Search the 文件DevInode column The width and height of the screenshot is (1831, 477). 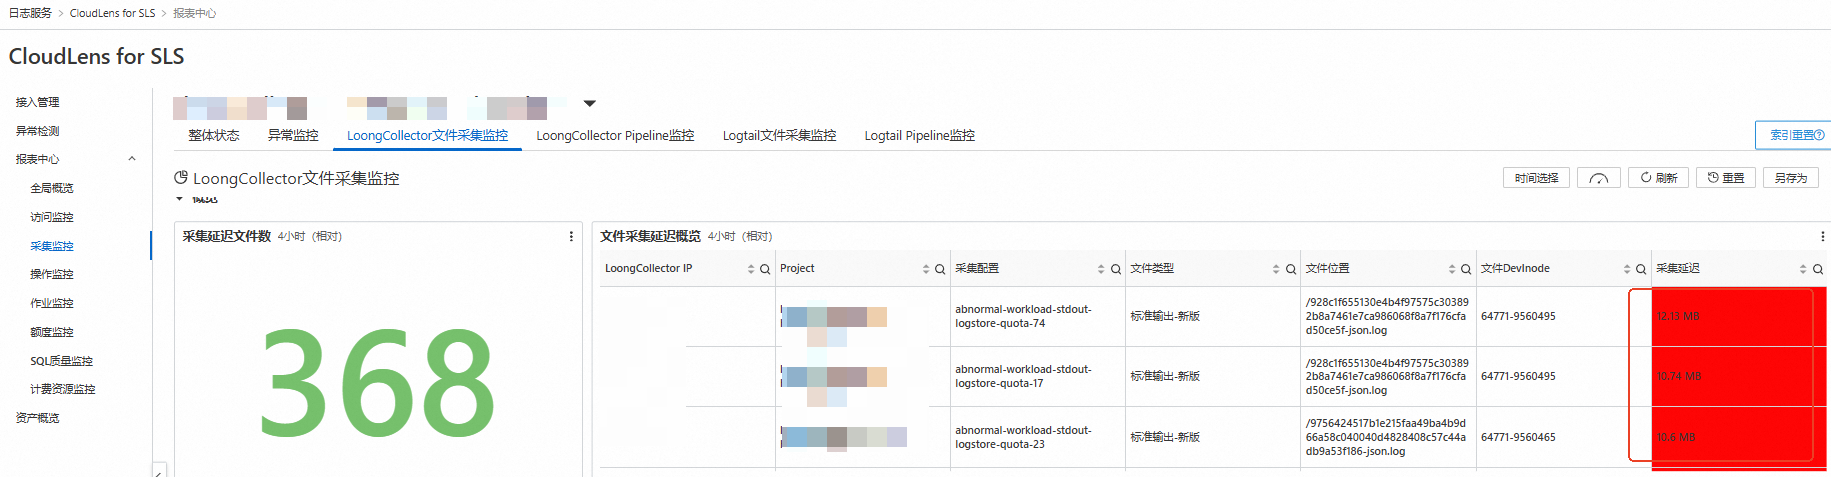1641,269
